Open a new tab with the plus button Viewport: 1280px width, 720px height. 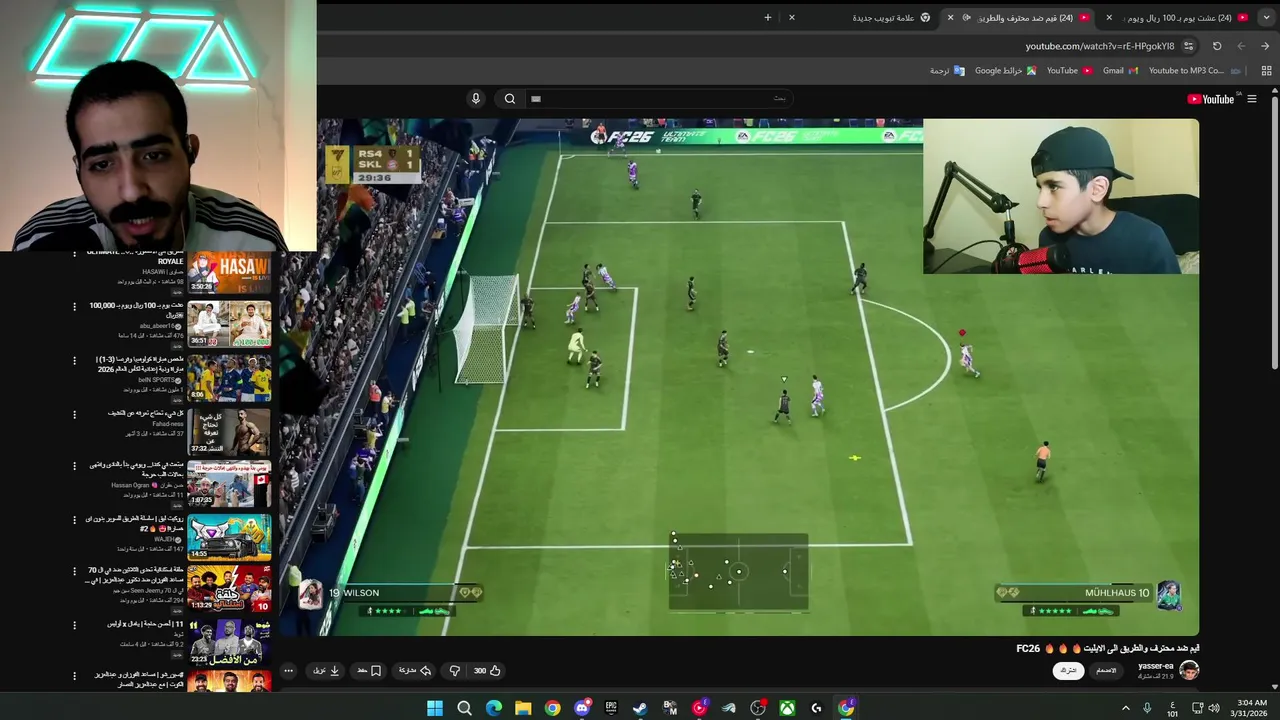click(768, 17)
